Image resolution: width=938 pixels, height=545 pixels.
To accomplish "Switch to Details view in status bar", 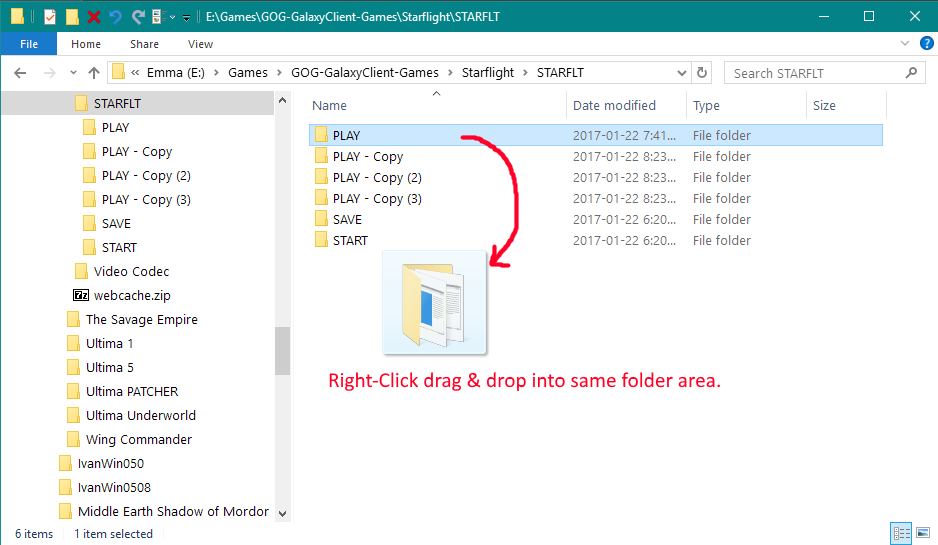I will point(901,533).
